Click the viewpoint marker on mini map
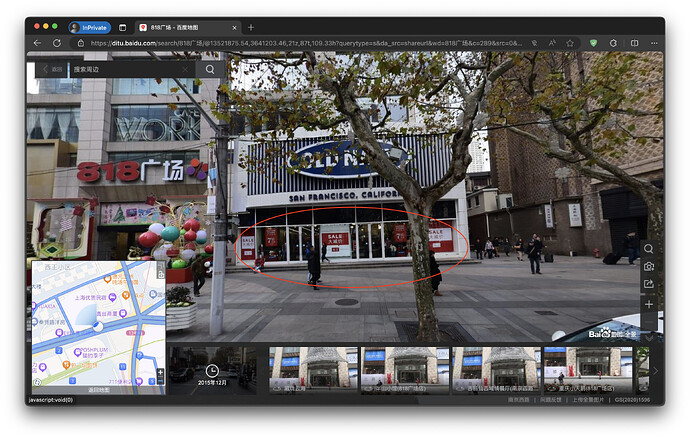 [98, 326]
